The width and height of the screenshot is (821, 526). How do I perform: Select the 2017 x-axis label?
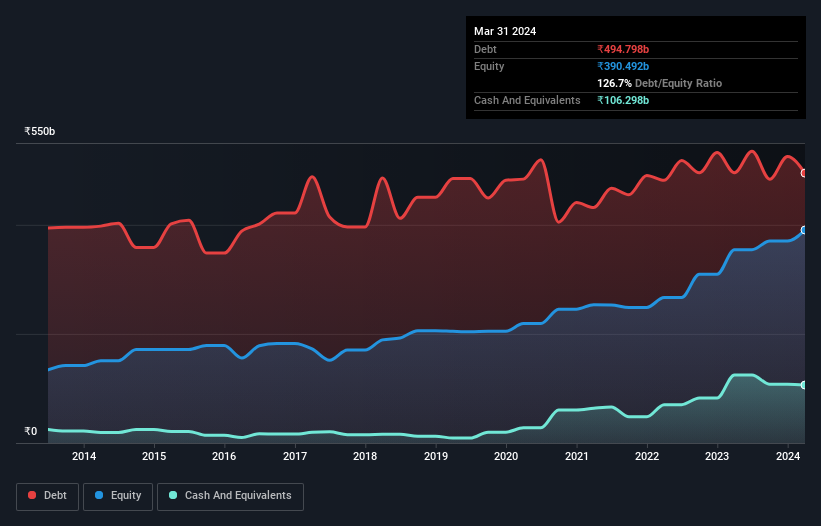[x=295, y=456]
